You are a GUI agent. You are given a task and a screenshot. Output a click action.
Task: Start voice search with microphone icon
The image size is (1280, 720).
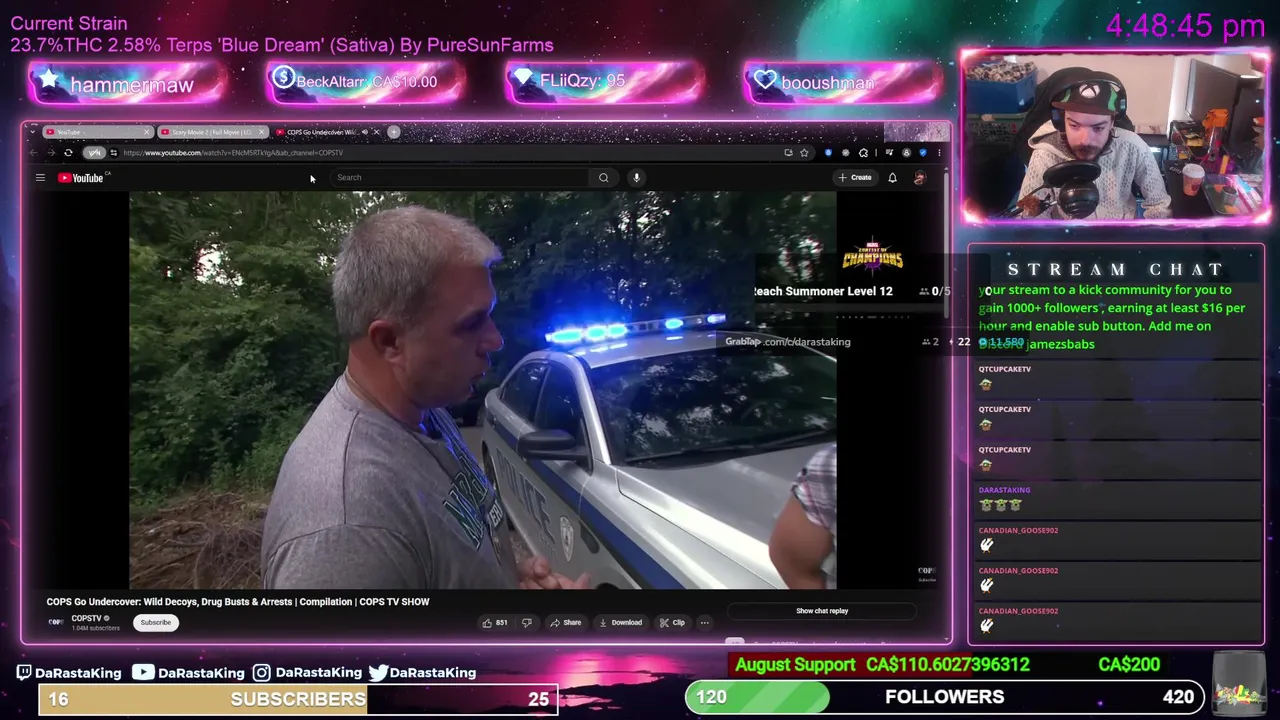(x=636, y=178)
